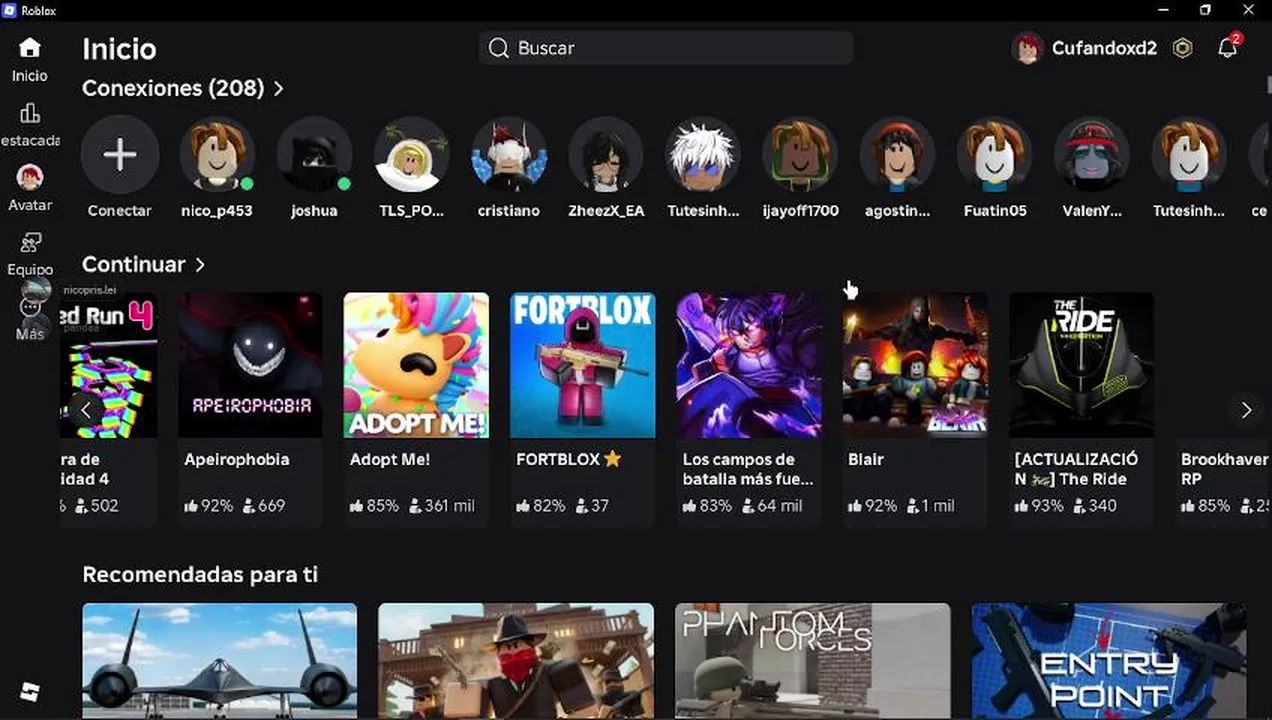Open cristiano's avatar
The image size is (1272, 720).
pos(509,155)
